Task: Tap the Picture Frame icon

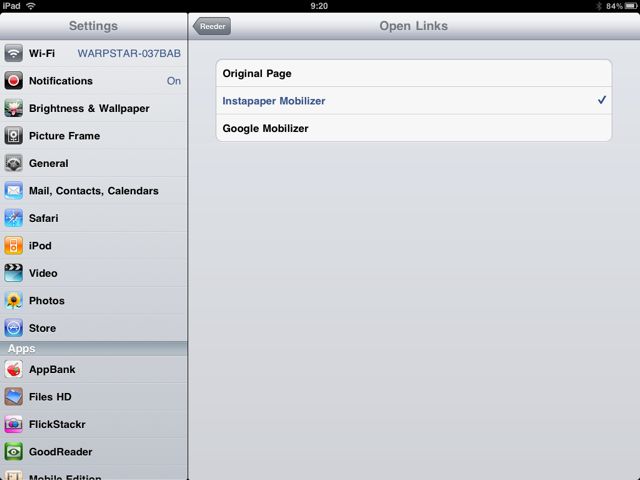Action: (x=13, y=136)
